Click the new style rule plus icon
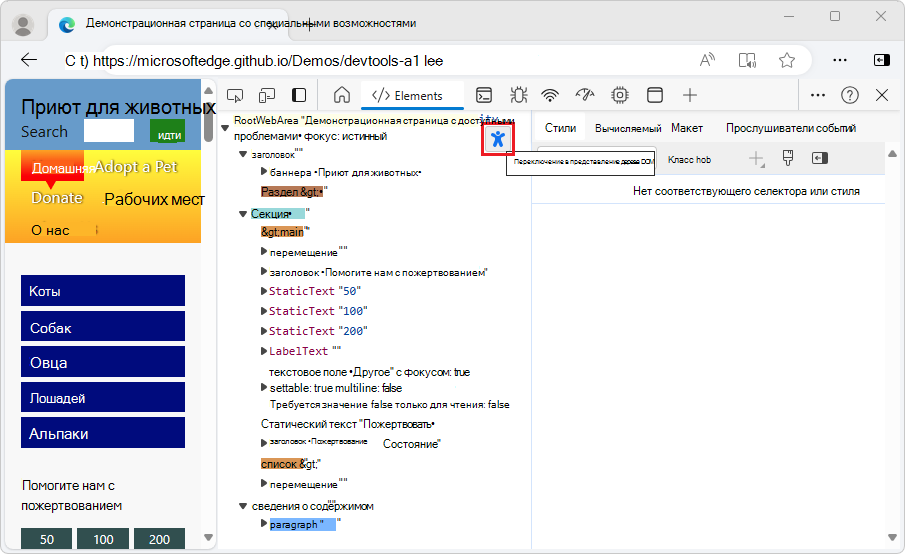 [756, 158]
